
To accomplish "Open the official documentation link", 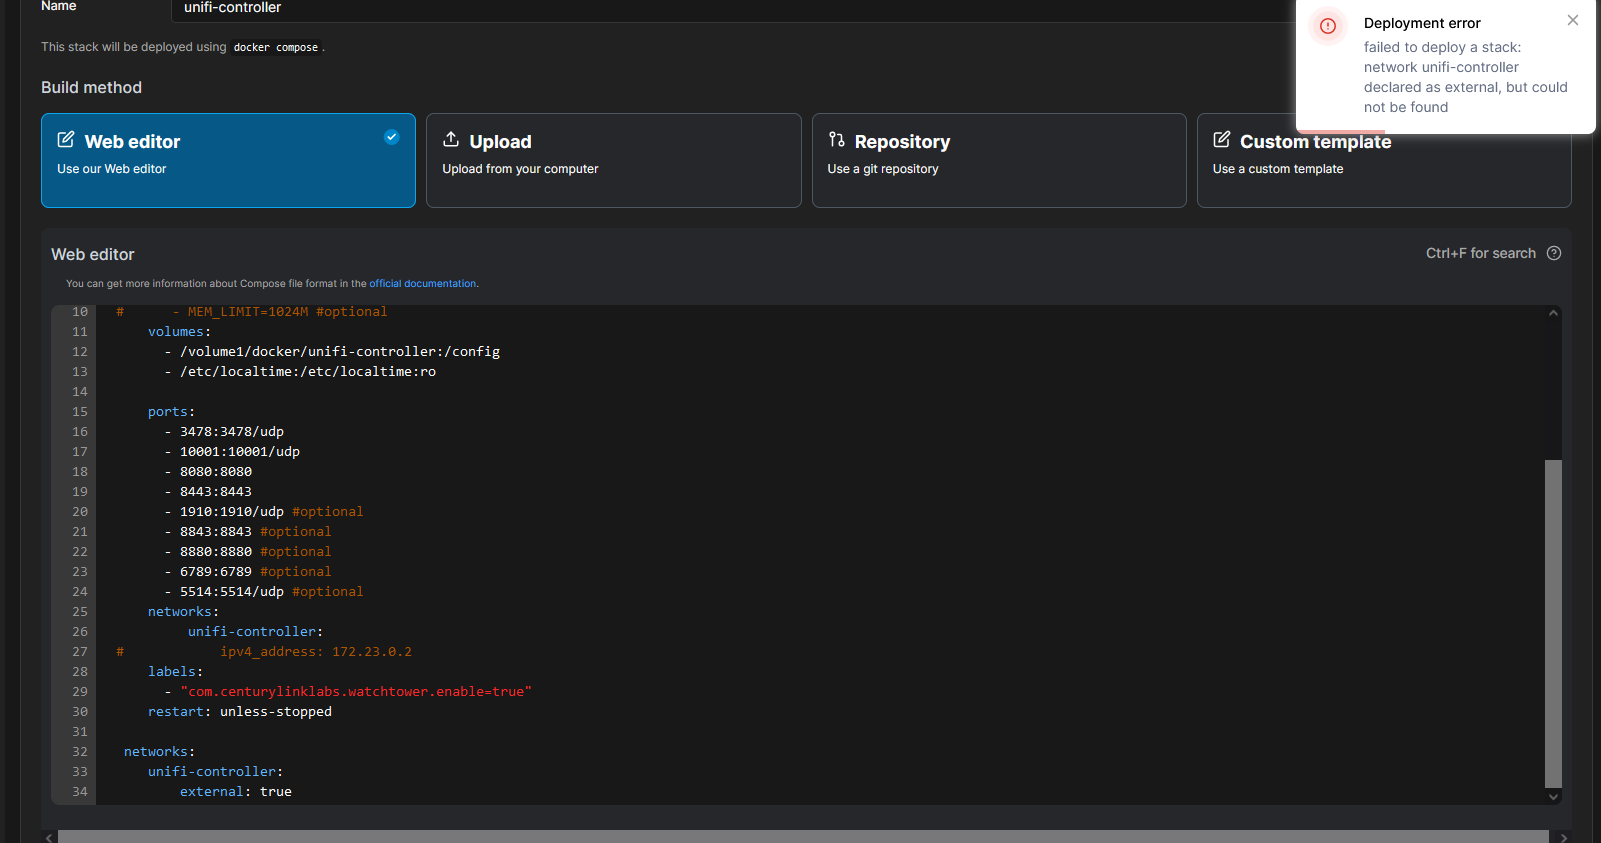I will 422,284.
